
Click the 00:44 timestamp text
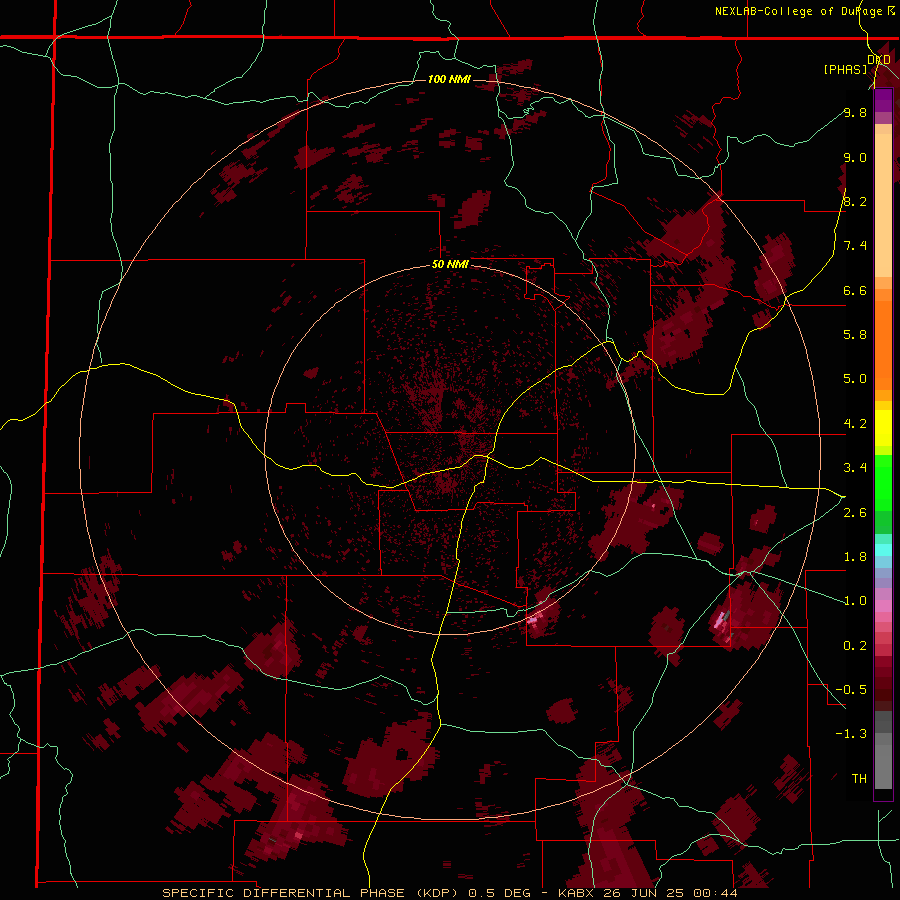(715, 893)
